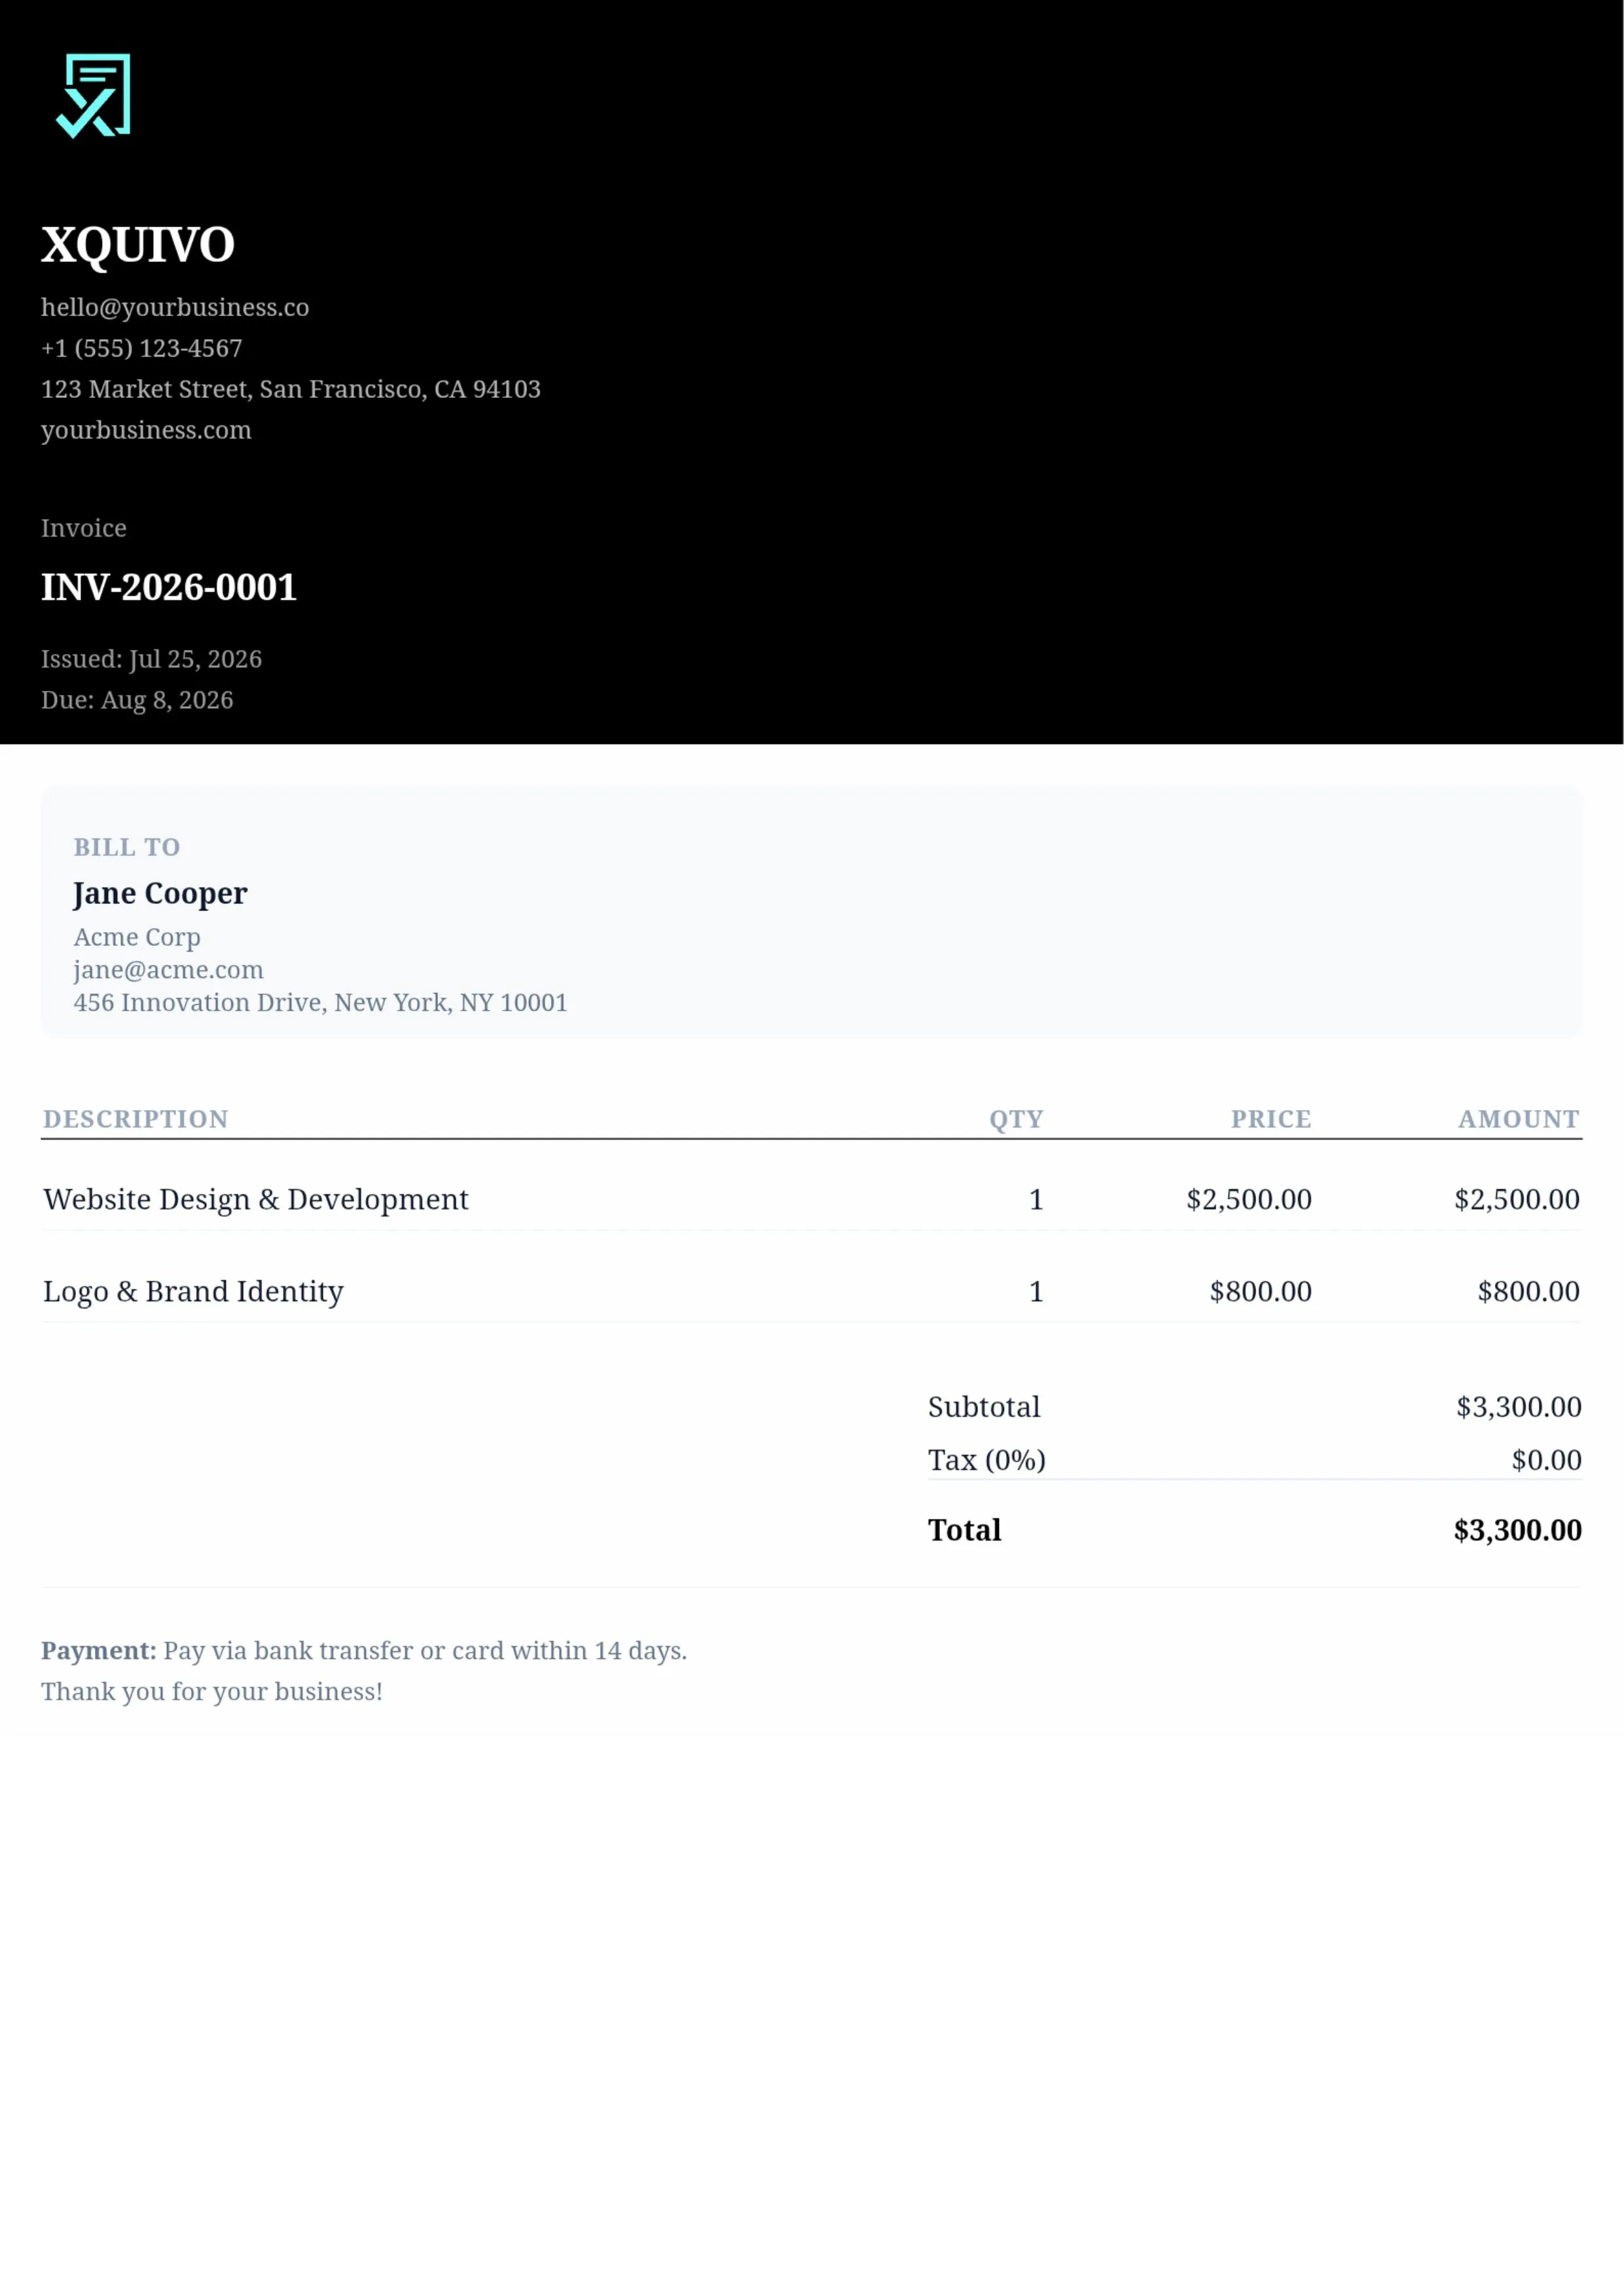Click the teal Xquivo invoice logo icon

(93, 96)
